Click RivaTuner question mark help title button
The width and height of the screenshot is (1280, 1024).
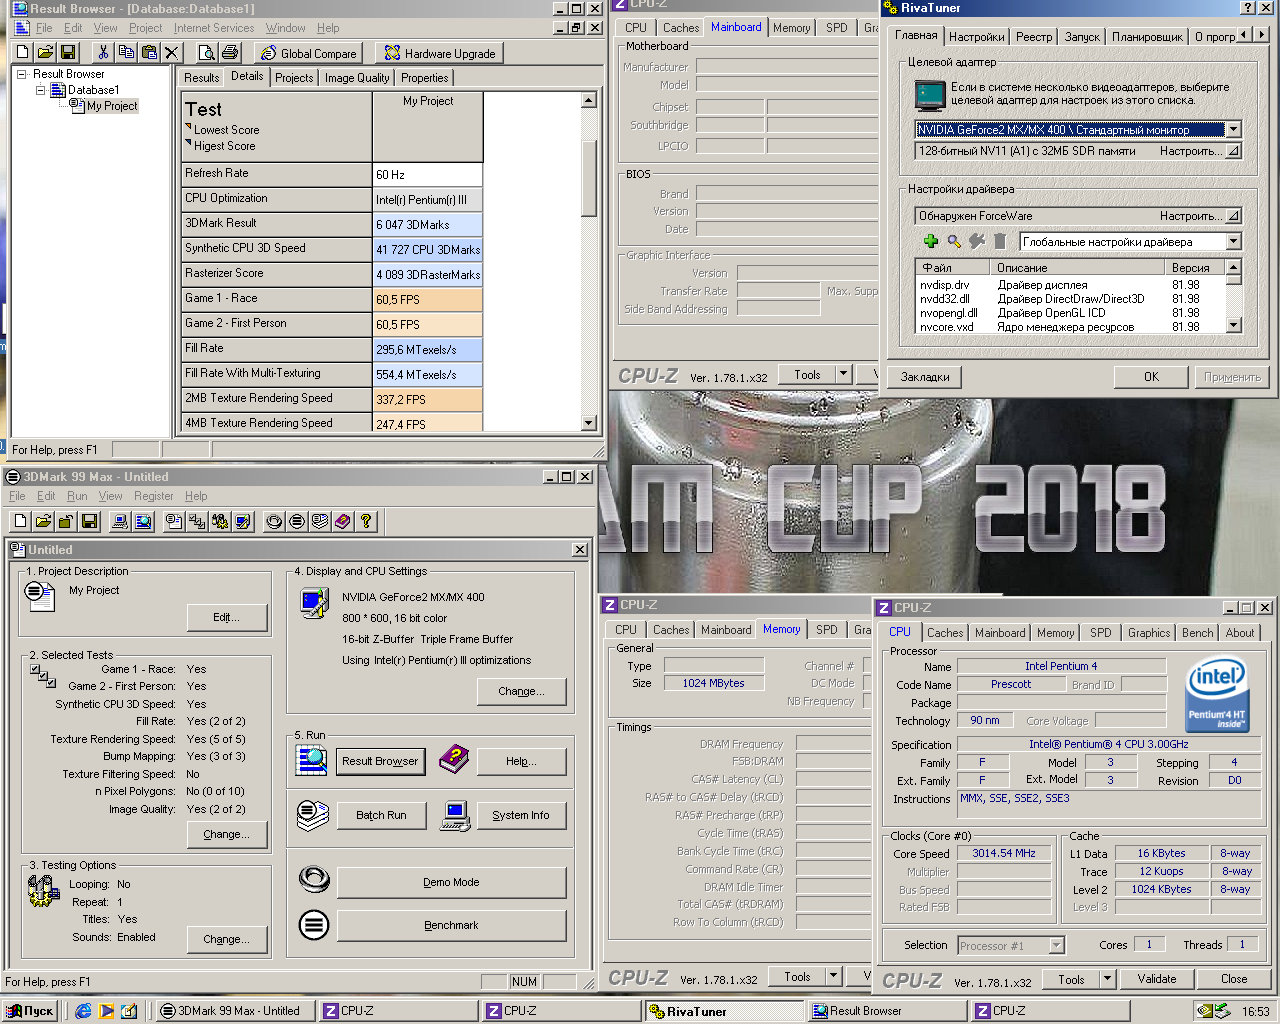click(x=1248, y=8)
